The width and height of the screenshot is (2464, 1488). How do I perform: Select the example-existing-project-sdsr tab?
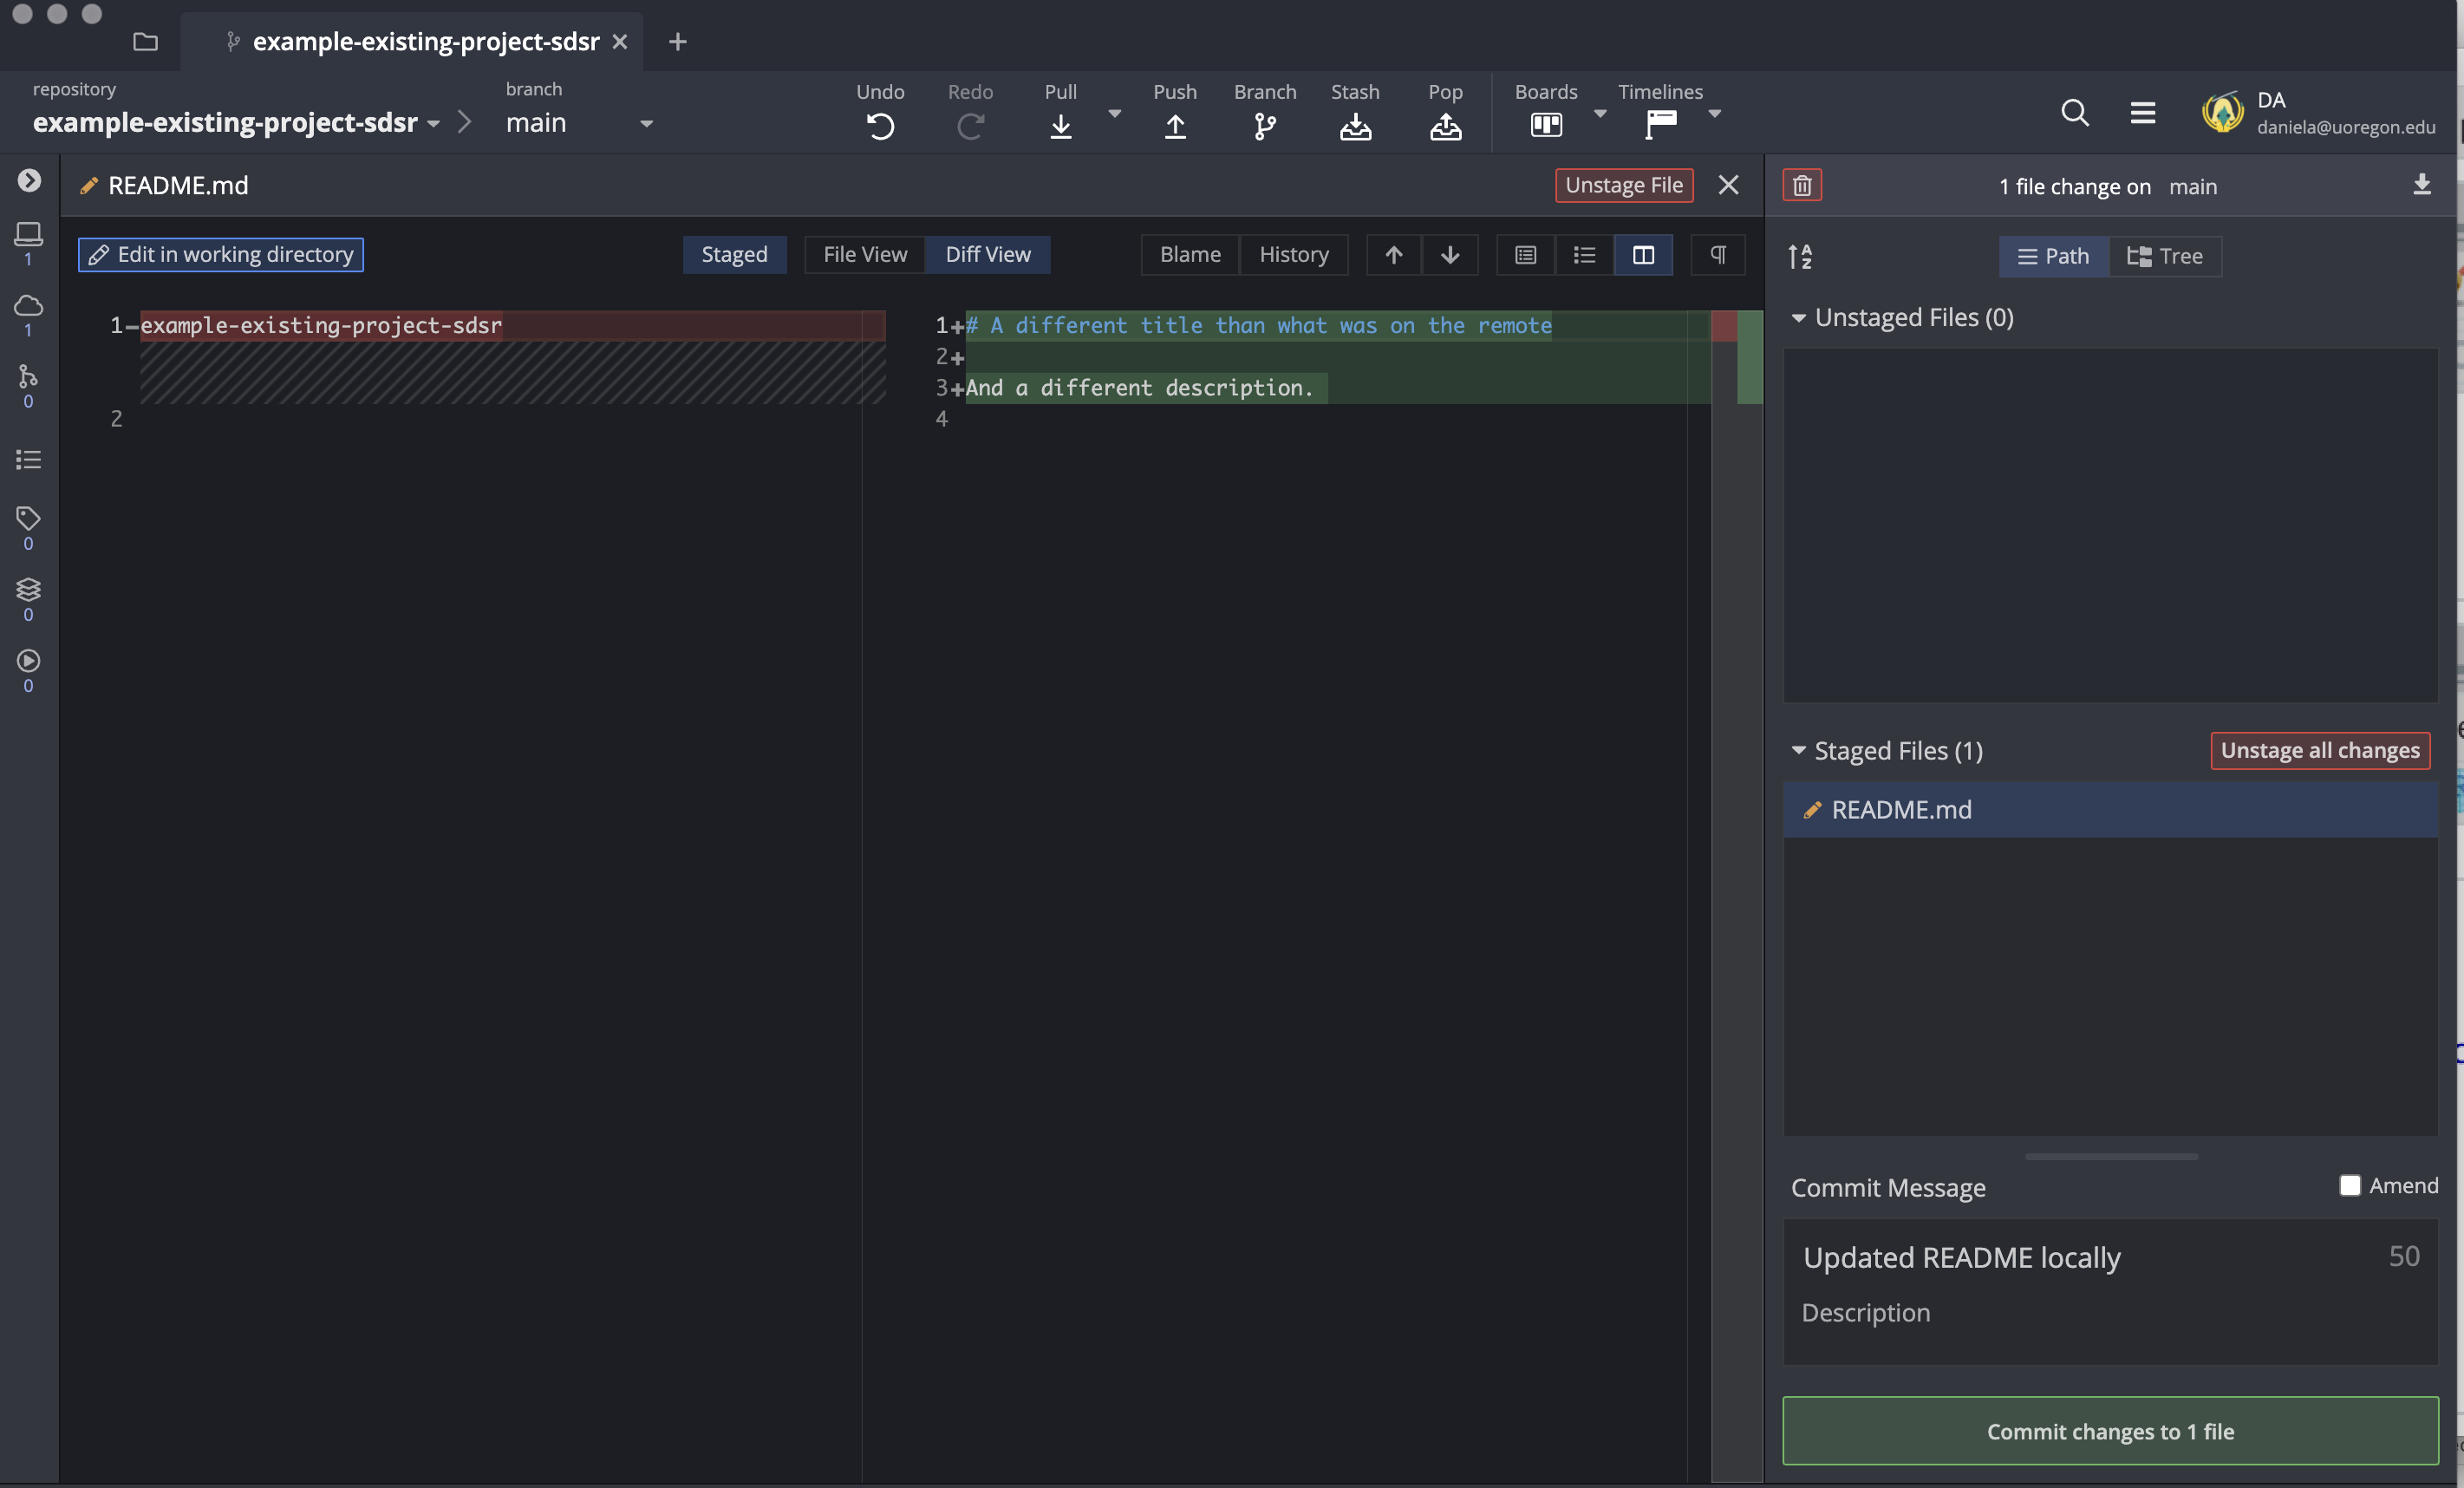coord(412,41)
